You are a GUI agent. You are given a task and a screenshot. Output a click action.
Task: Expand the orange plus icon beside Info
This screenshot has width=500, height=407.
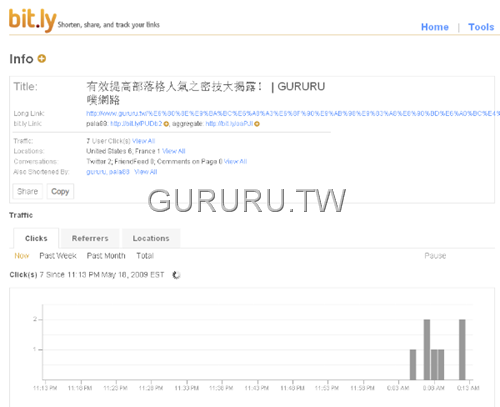click(42, 59)
